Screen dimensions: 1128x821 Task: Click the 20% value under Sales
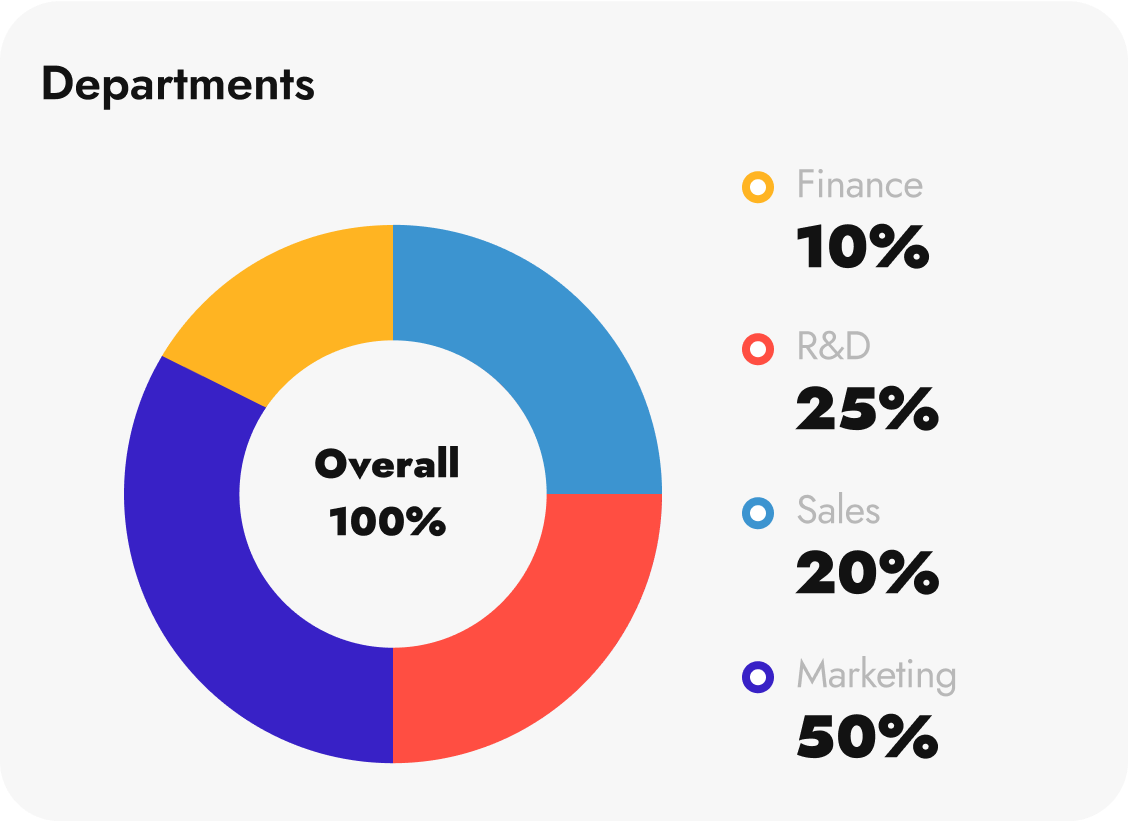click(867, 573)
